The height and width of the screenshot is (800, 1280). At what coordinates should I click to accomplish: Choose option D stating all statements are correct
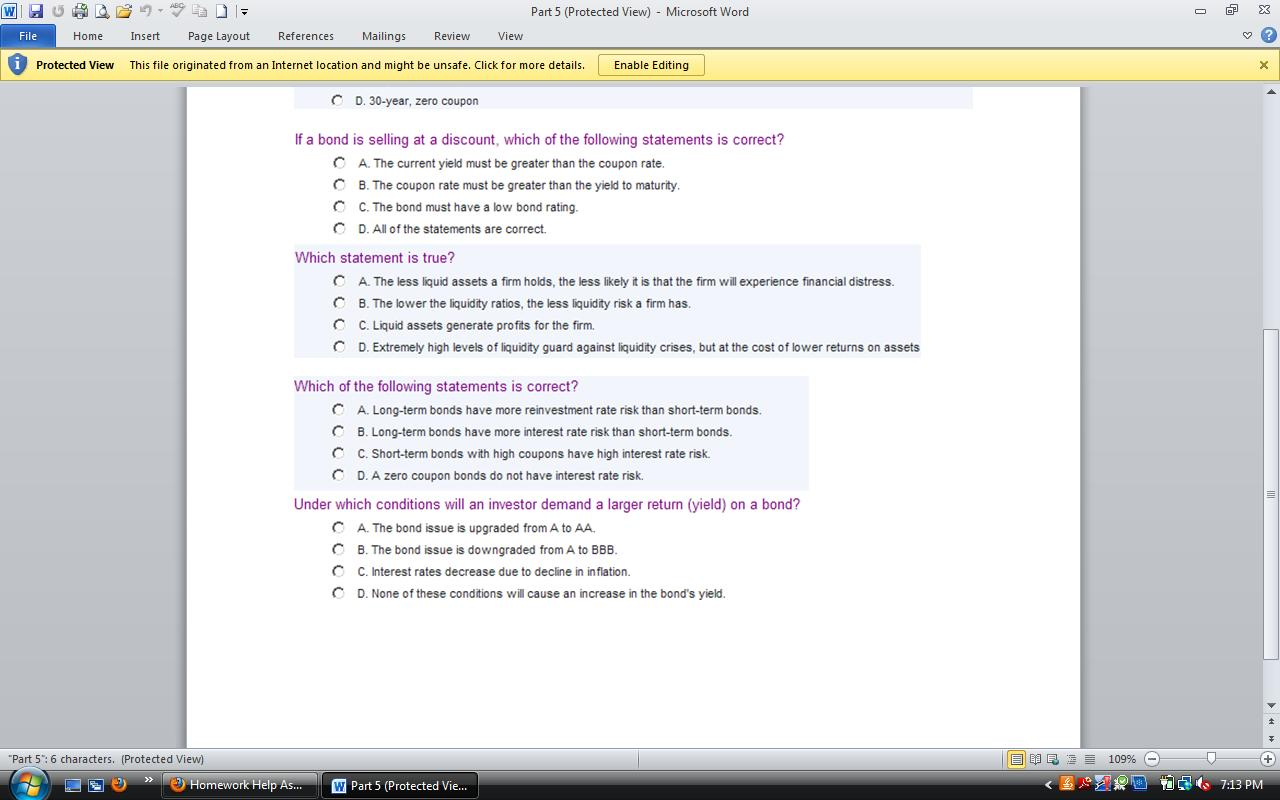pos(339,228)
